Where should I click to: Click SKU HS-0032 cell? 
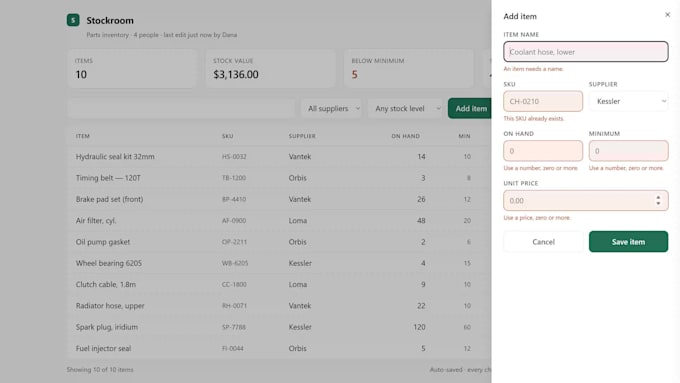coord(234,157)
